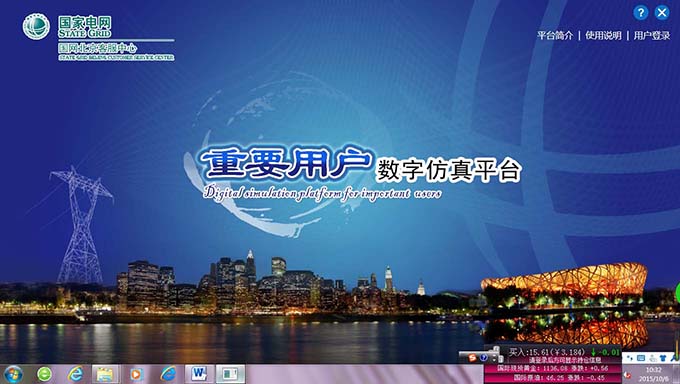Launch the green 360 browser icon
The image size is (680, 384).
44,374
